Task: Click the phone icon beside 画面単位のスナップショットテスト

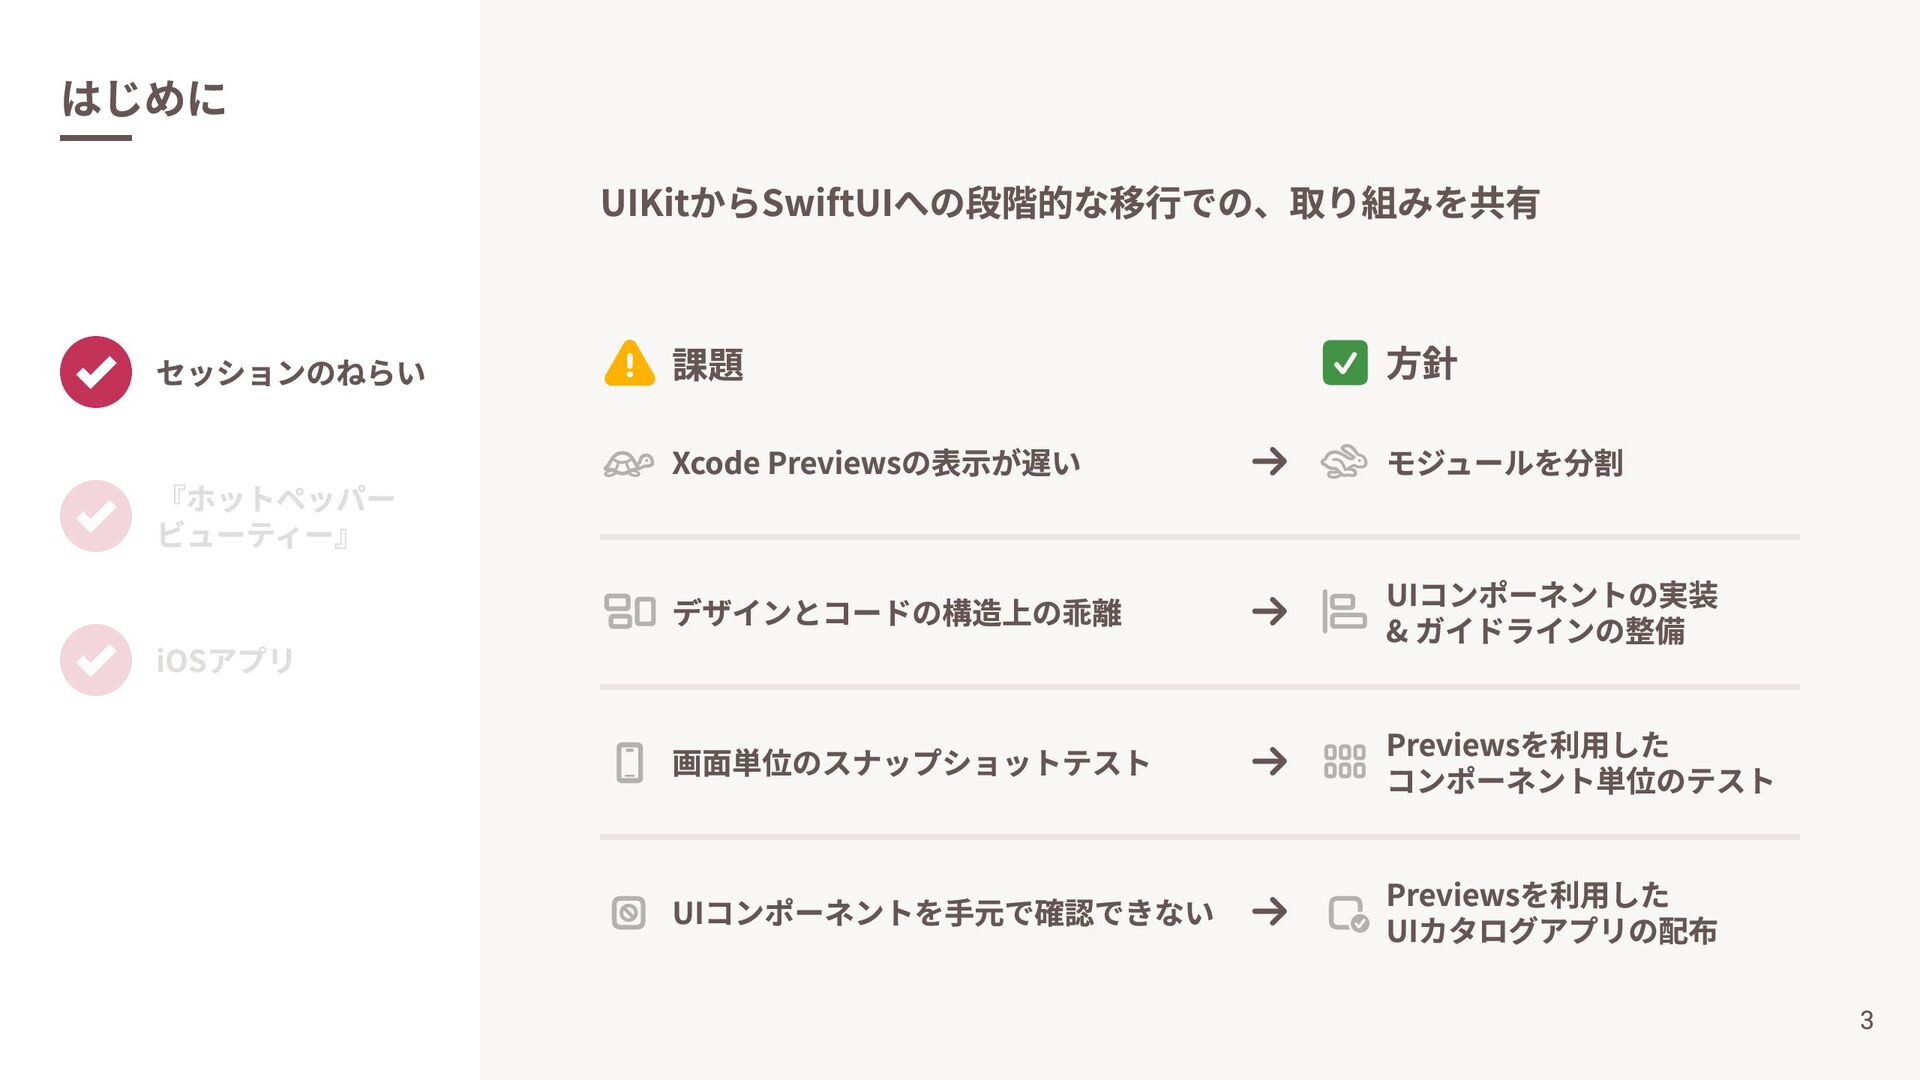Action: tap(629, 763)
